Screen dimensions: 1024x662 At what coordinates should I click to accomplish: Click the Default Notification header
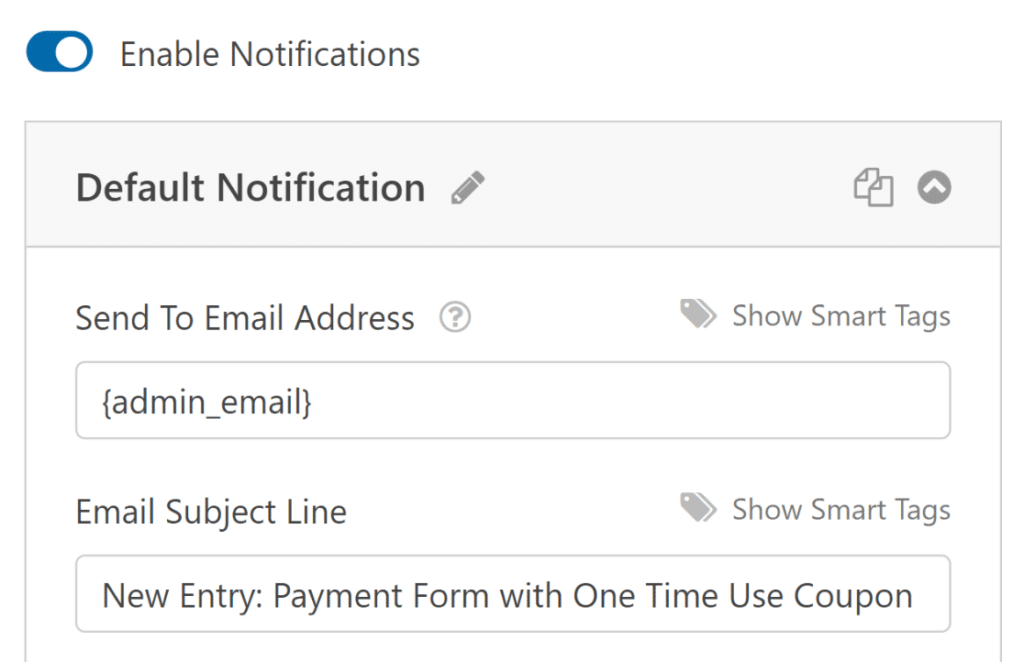[x=249, y=187]
